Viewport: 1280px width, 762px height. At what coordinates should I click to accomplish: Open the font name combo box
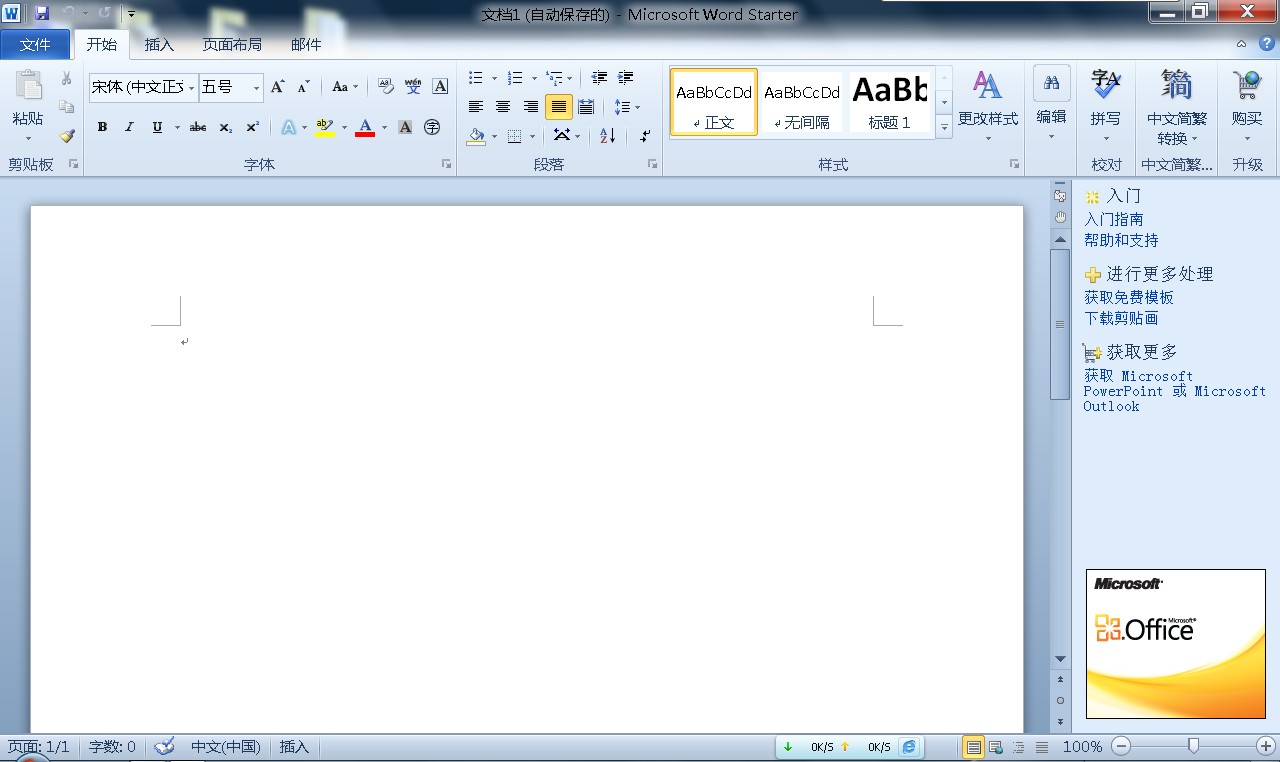(x=144, y=87)
